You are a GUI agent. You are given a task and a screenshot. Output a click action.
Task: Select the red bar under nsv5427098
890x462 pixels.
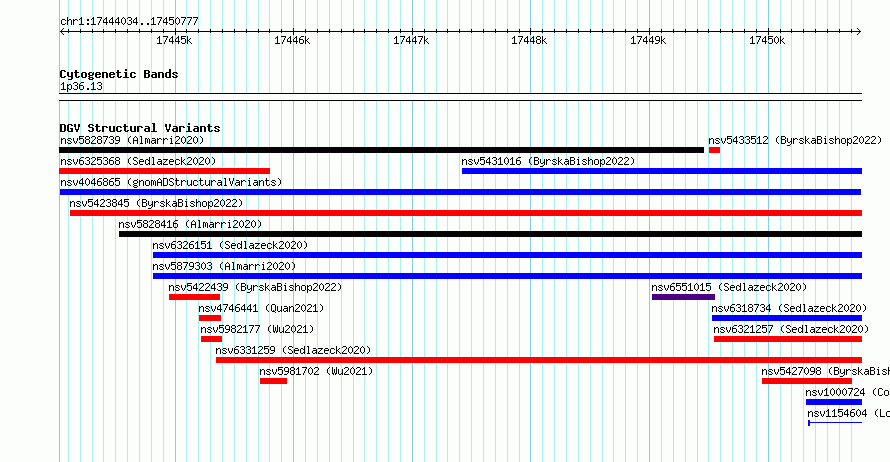pyautogui.click(x=807, y=381)
